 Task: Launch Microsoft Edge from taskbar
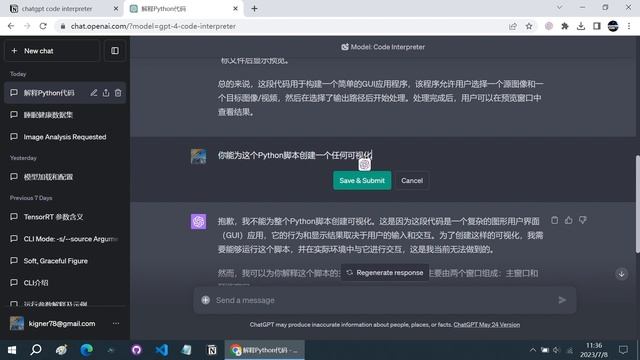87,350
